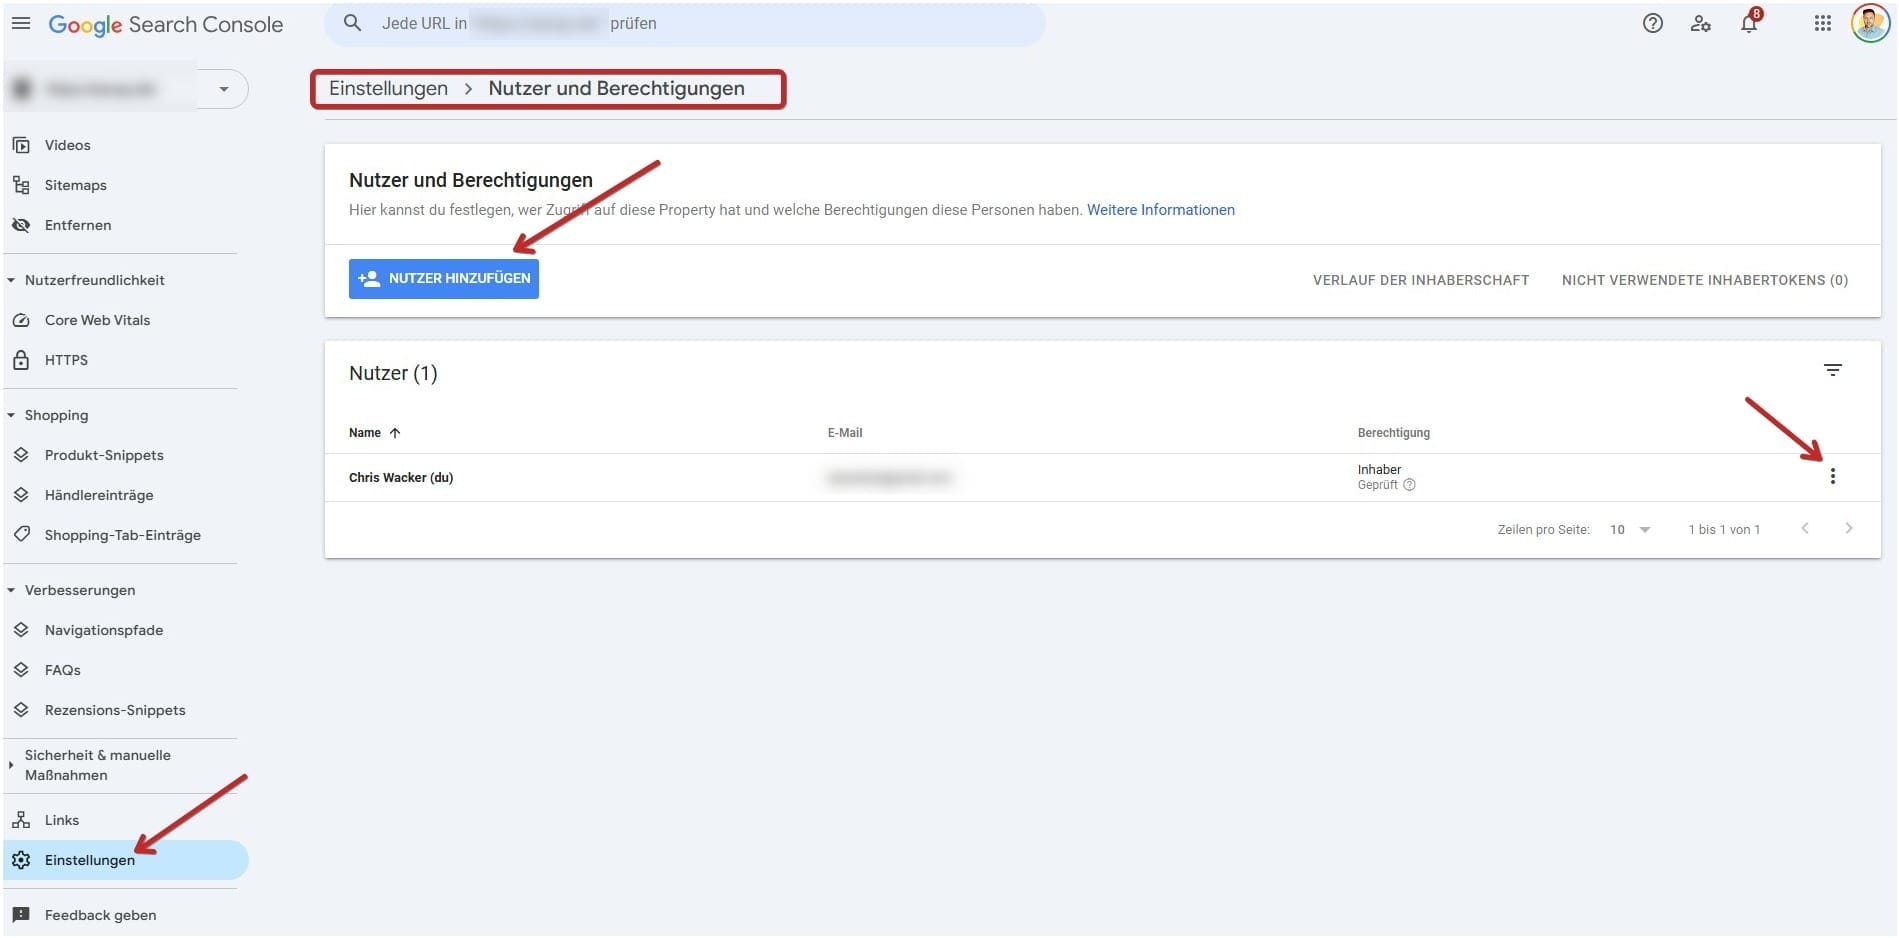Open the three-dot menu for Chris Wacker
This screenshot has width=1899, height=938.
pos(1832,477)
